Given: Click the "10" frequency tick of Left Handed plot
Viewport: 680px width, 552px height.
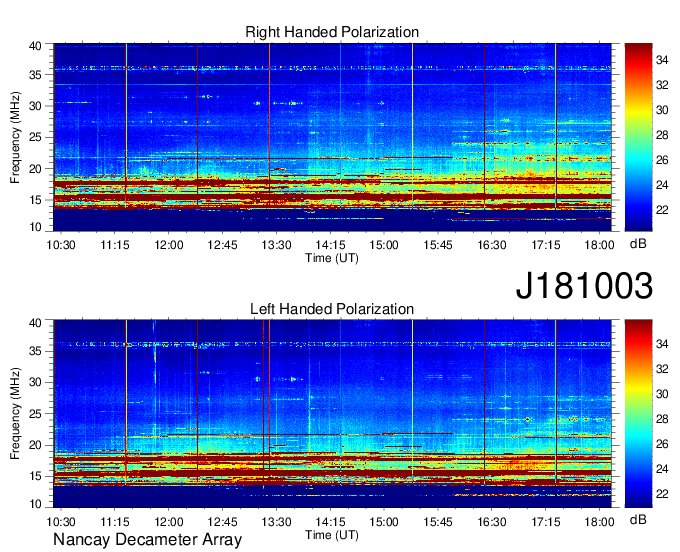Looking at the screenshot, I should (35, 503).
